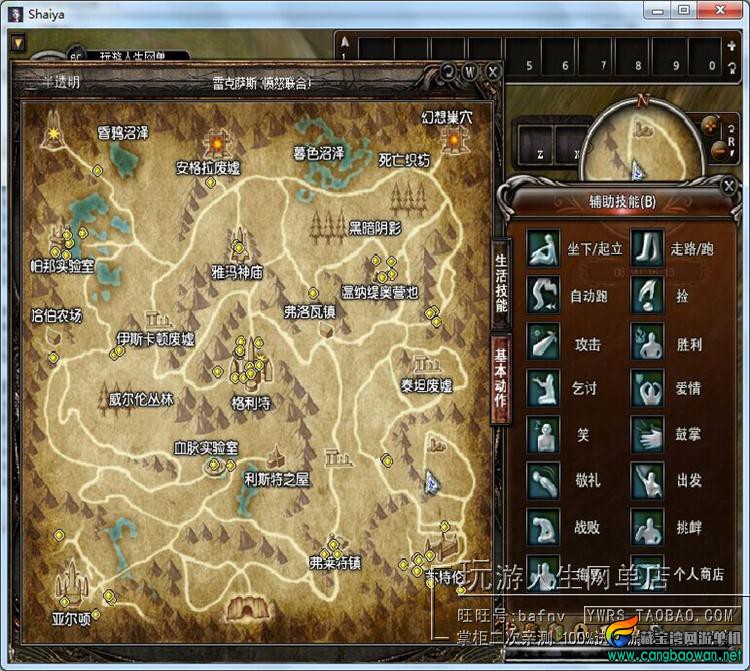Click the 利斯特之屋 label on the map

(x=276, y=479)
